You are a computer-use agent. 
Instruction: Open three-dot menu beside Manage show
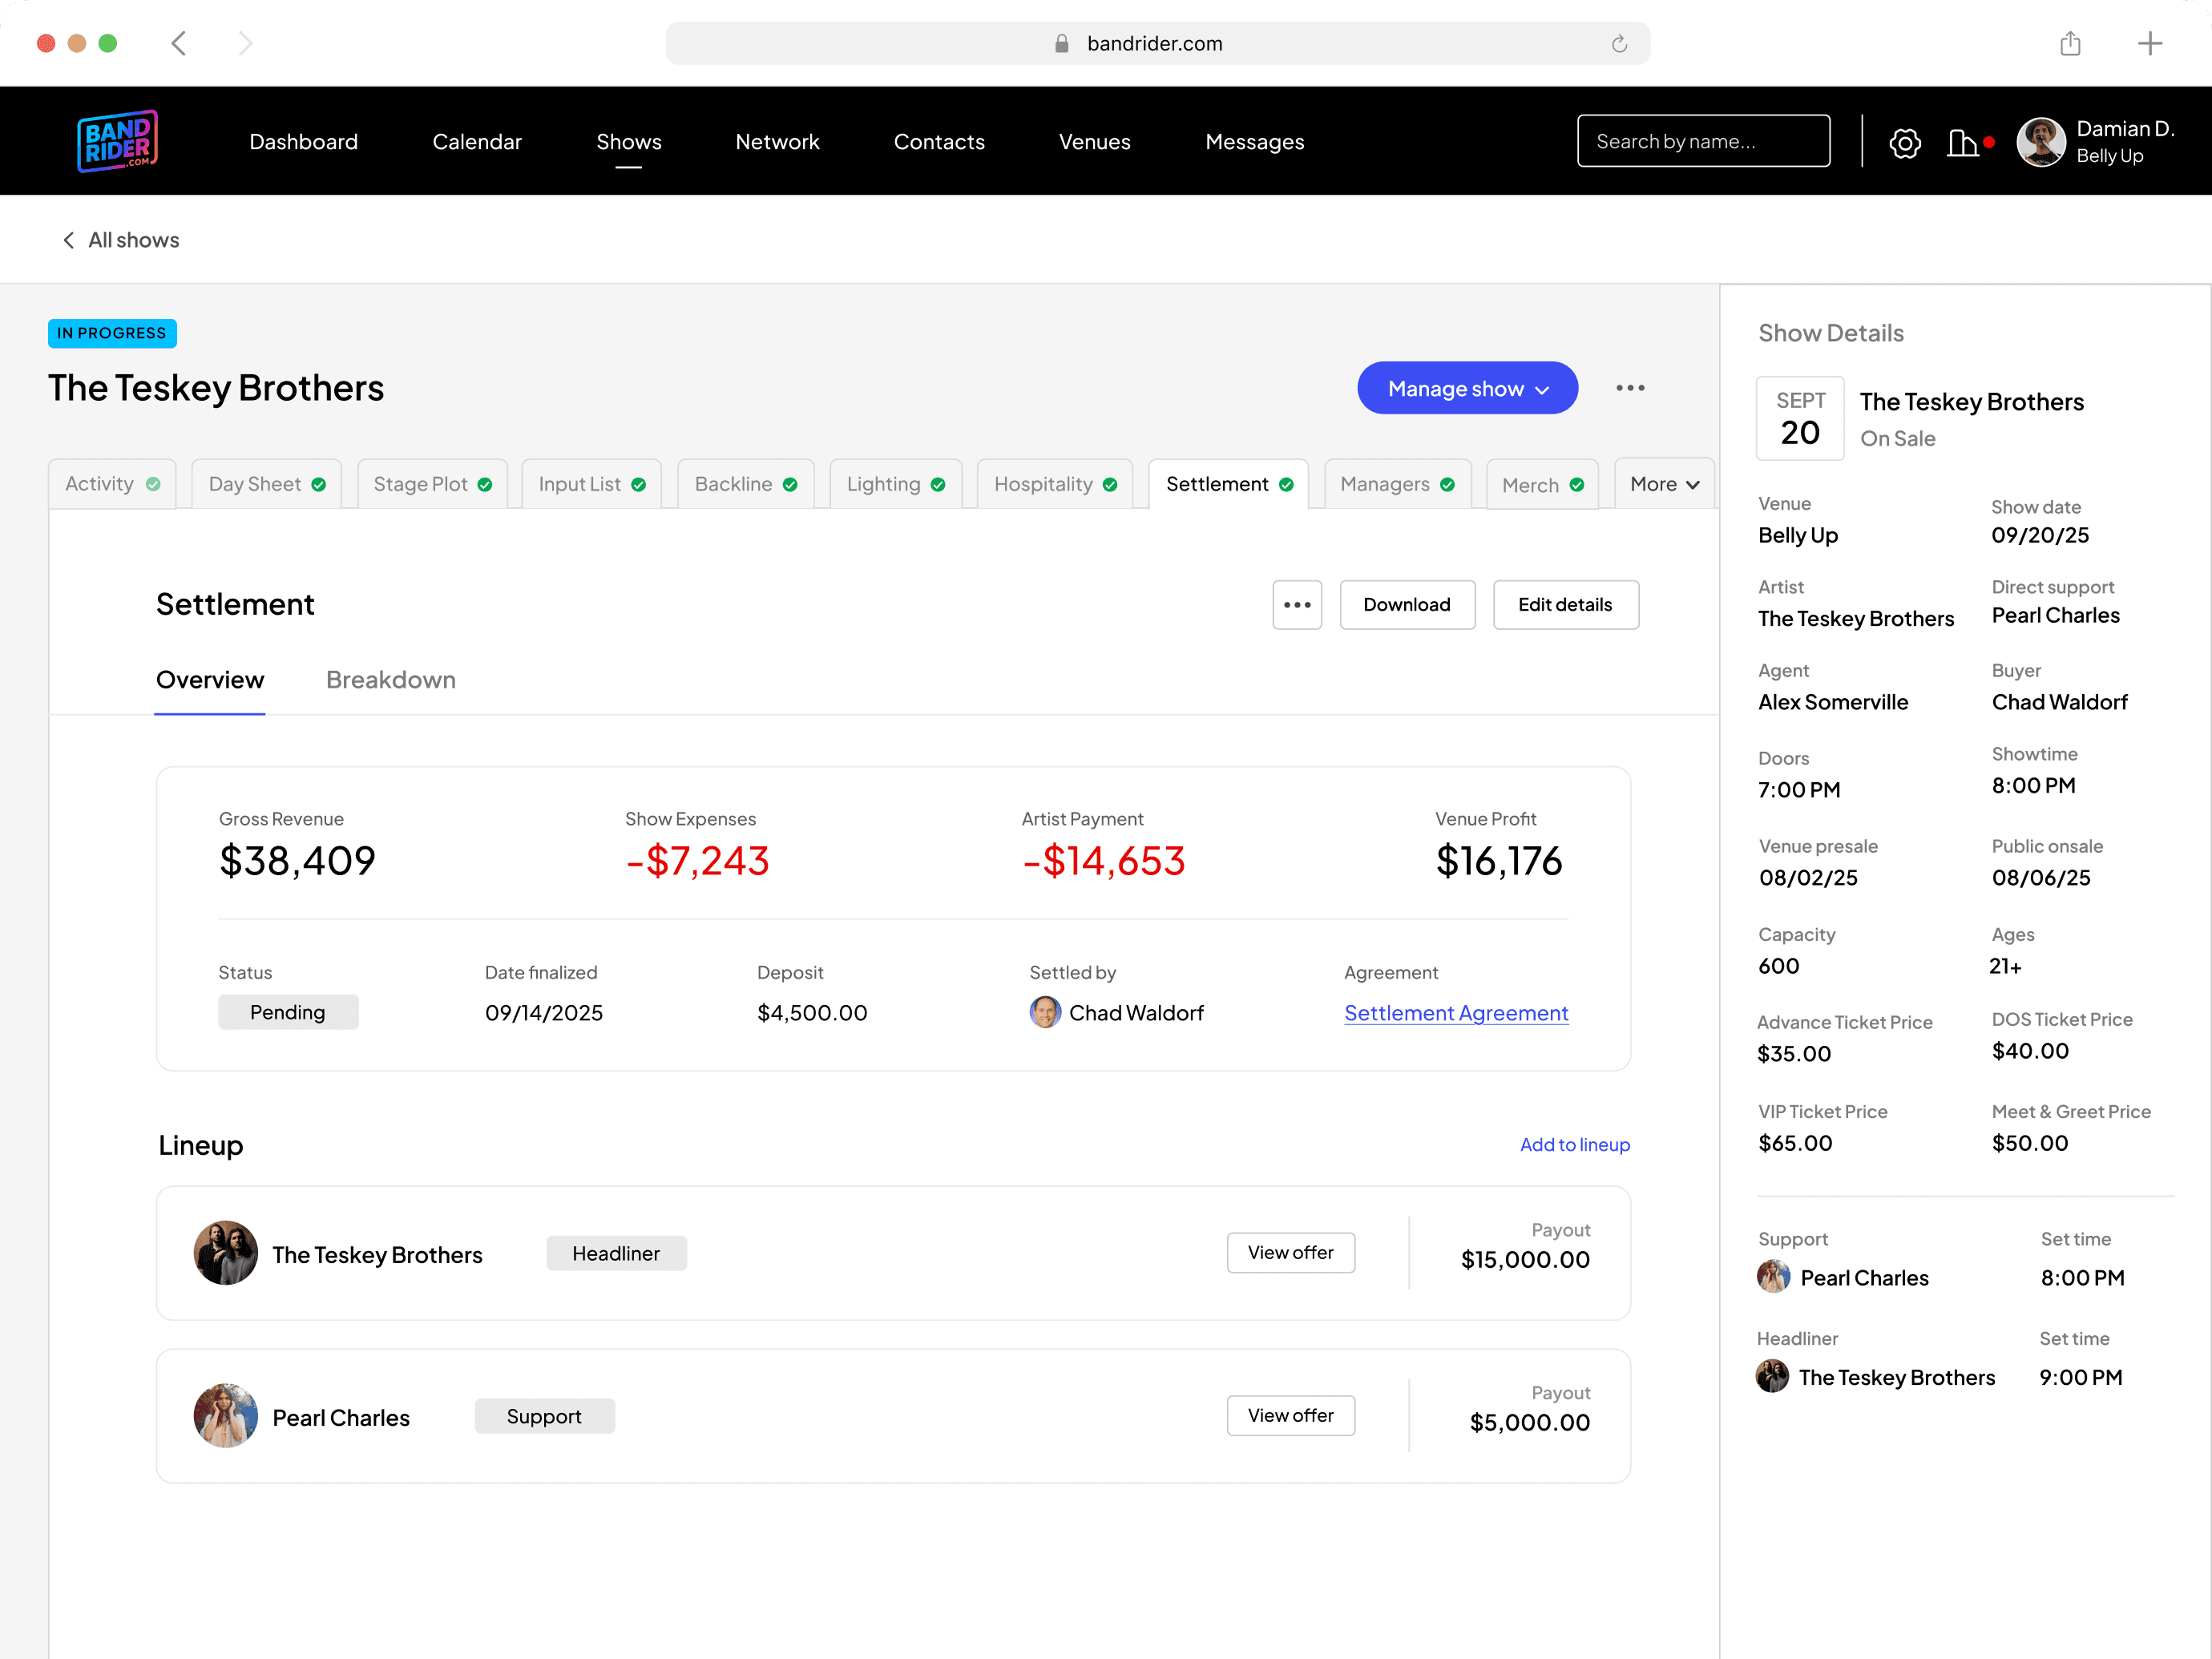click(x=1630, y=388)
